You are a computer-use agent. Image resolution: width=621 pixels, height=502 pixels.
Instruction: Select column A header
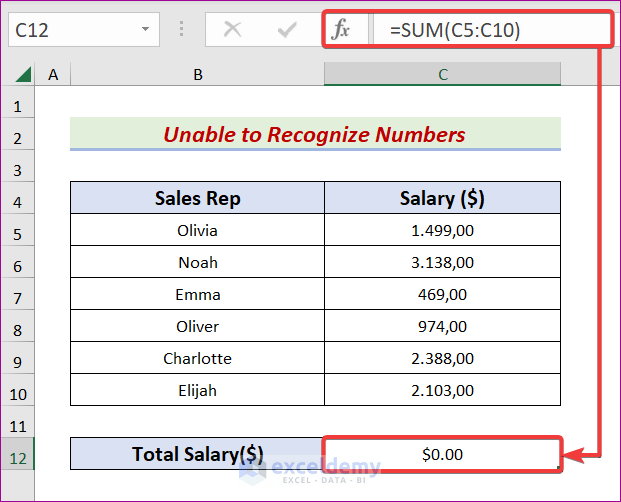tap(53, 75)
